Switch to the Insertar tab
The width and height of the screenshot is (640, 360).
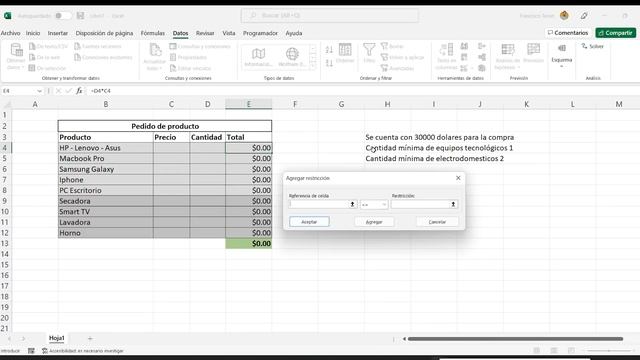(x=58, y=33)
